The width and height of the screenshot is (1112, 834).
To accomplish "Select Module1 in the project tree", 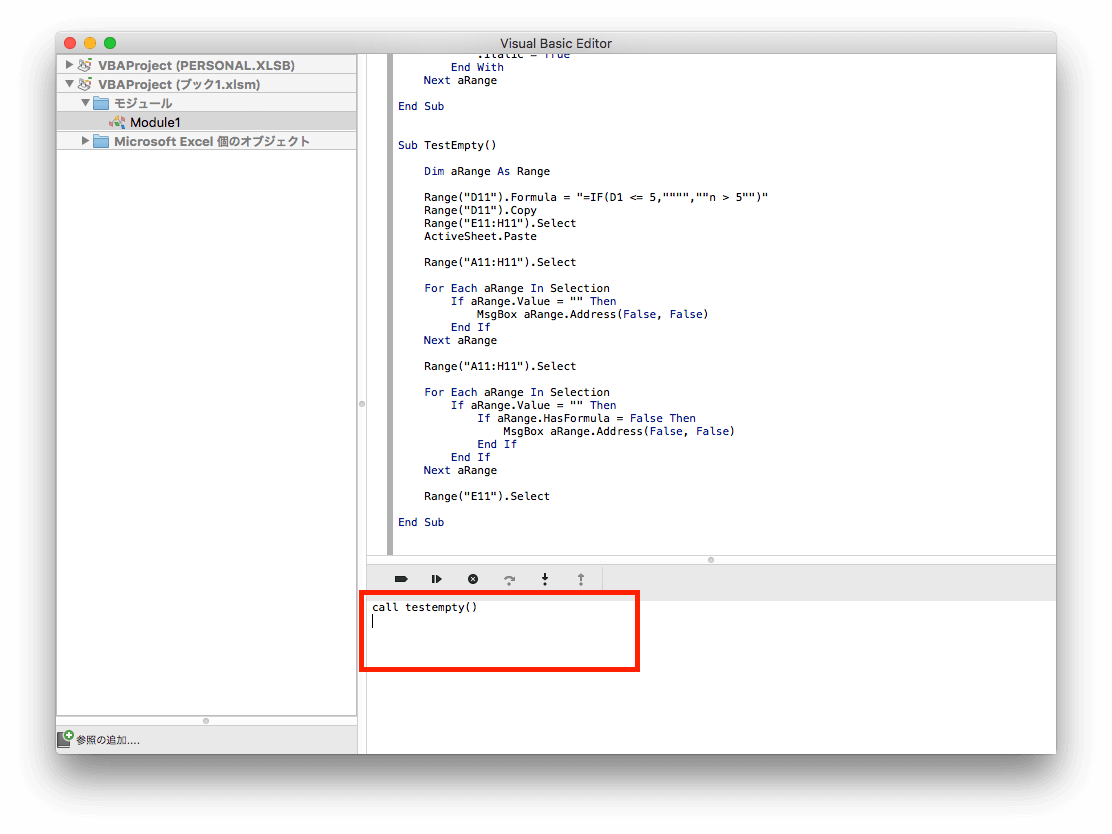I will (x=206, y=122).
